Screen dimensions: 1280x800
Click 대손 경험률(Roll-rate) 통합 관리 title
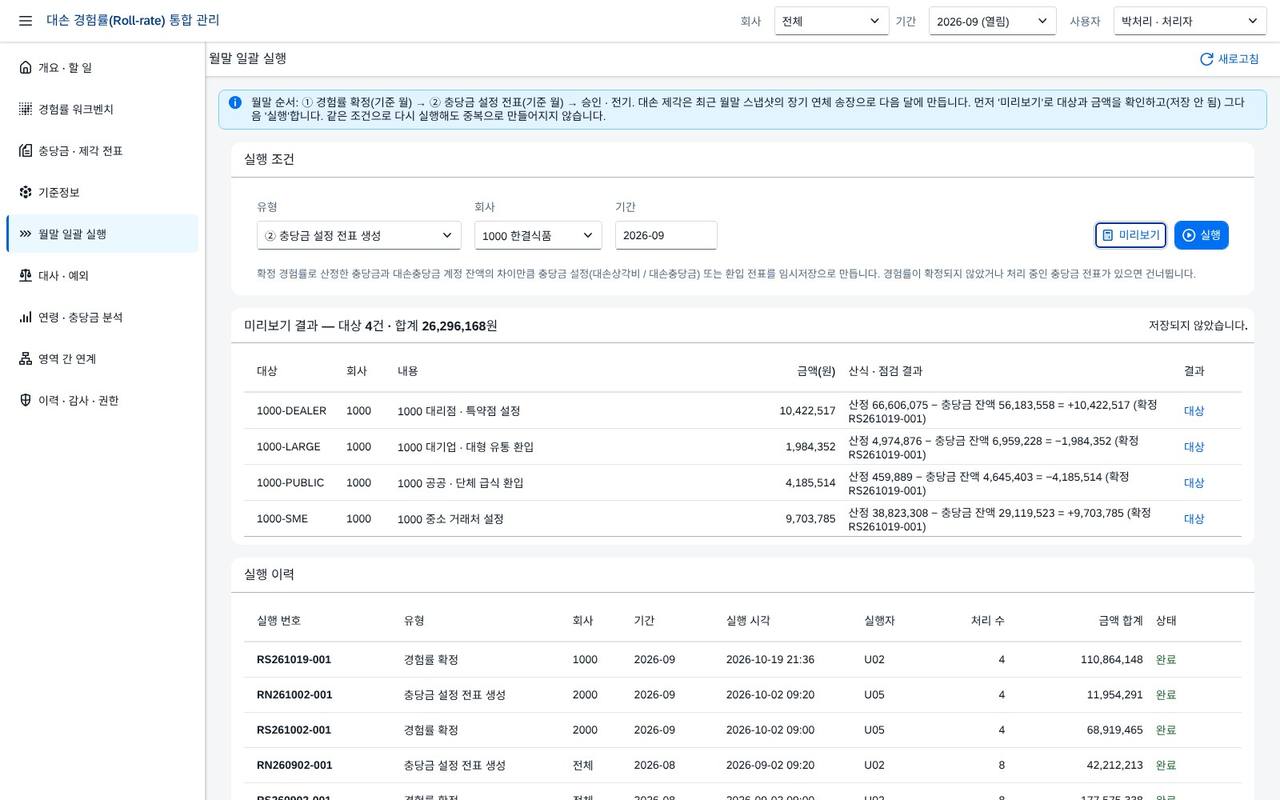click(x=133, y=21)
